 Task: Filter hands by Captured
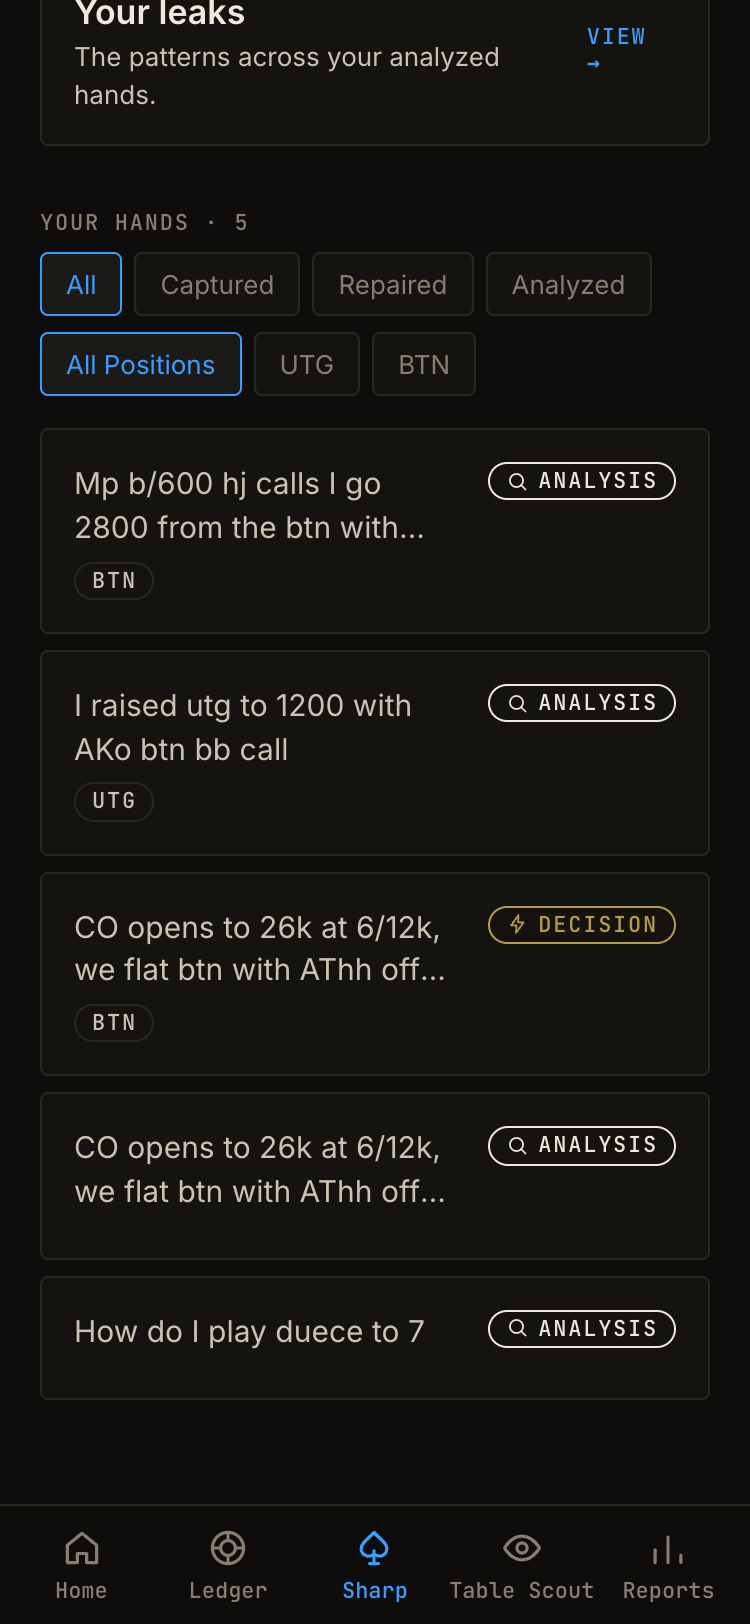click(217, 284)
